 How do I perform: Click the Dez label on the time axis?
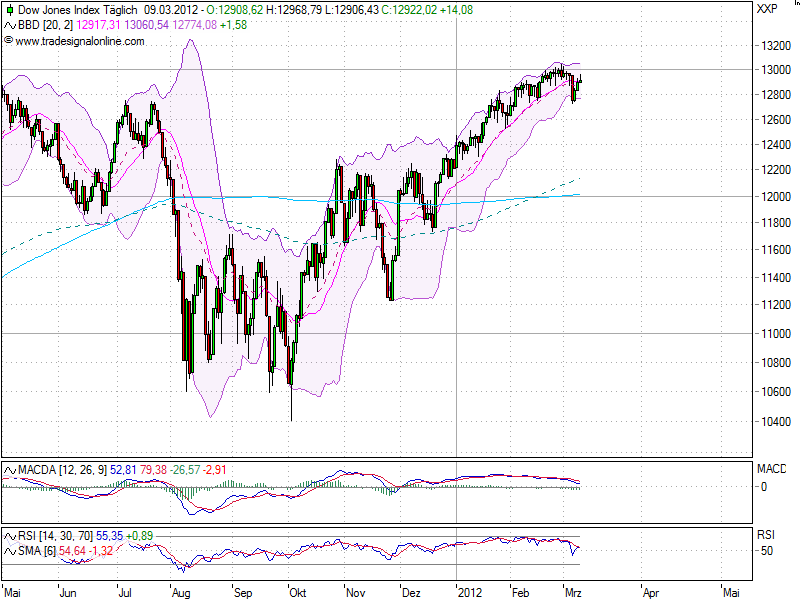(411, 593)
